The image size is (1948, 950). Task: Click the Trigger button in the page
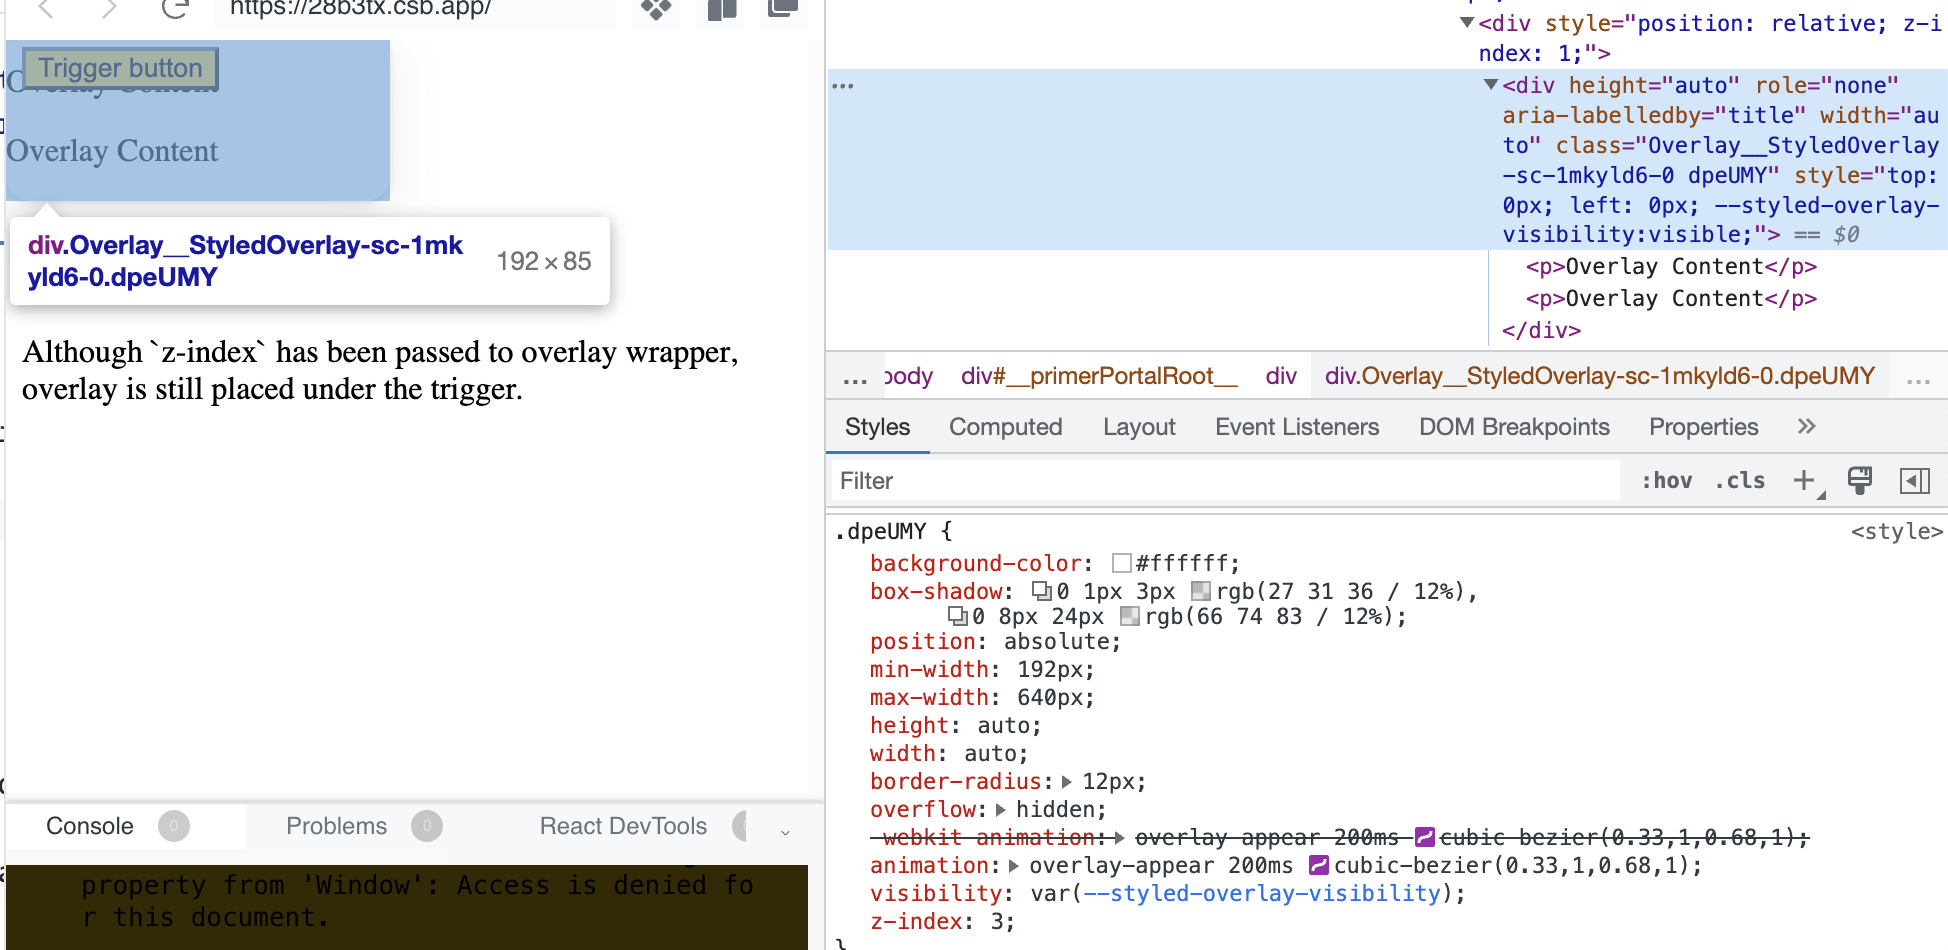point(119,67)
